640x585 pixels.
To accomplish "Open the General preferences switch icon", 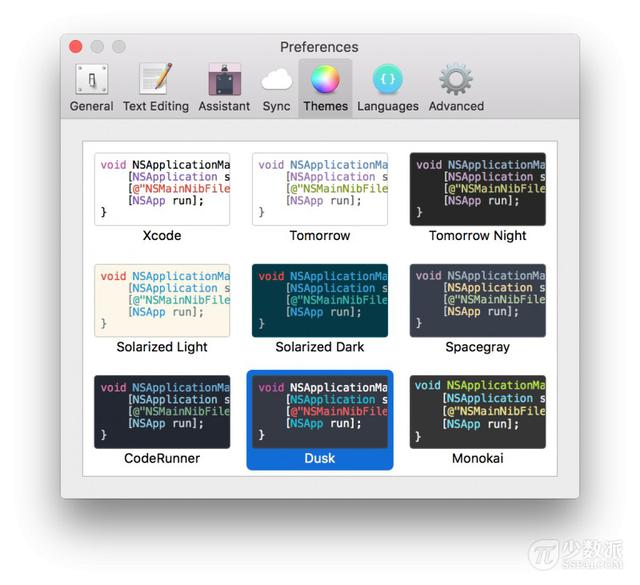I will coord(91,80).
